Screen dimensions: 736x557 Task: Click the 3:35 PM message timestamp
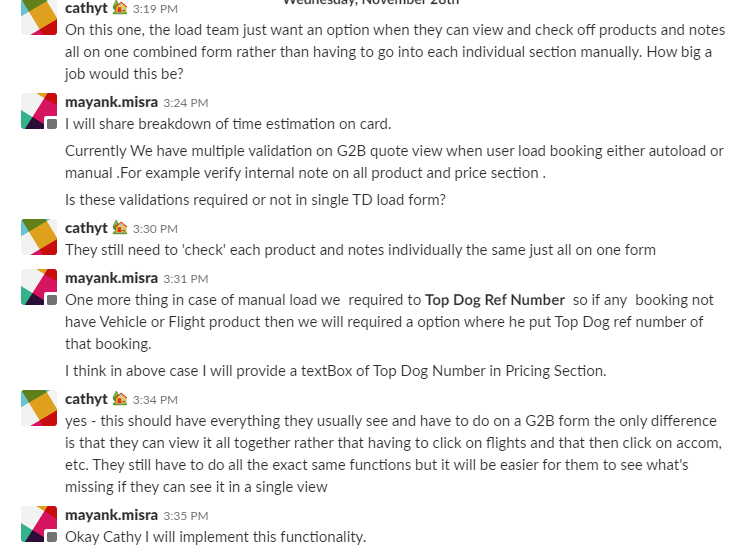(x=185, y=516)
